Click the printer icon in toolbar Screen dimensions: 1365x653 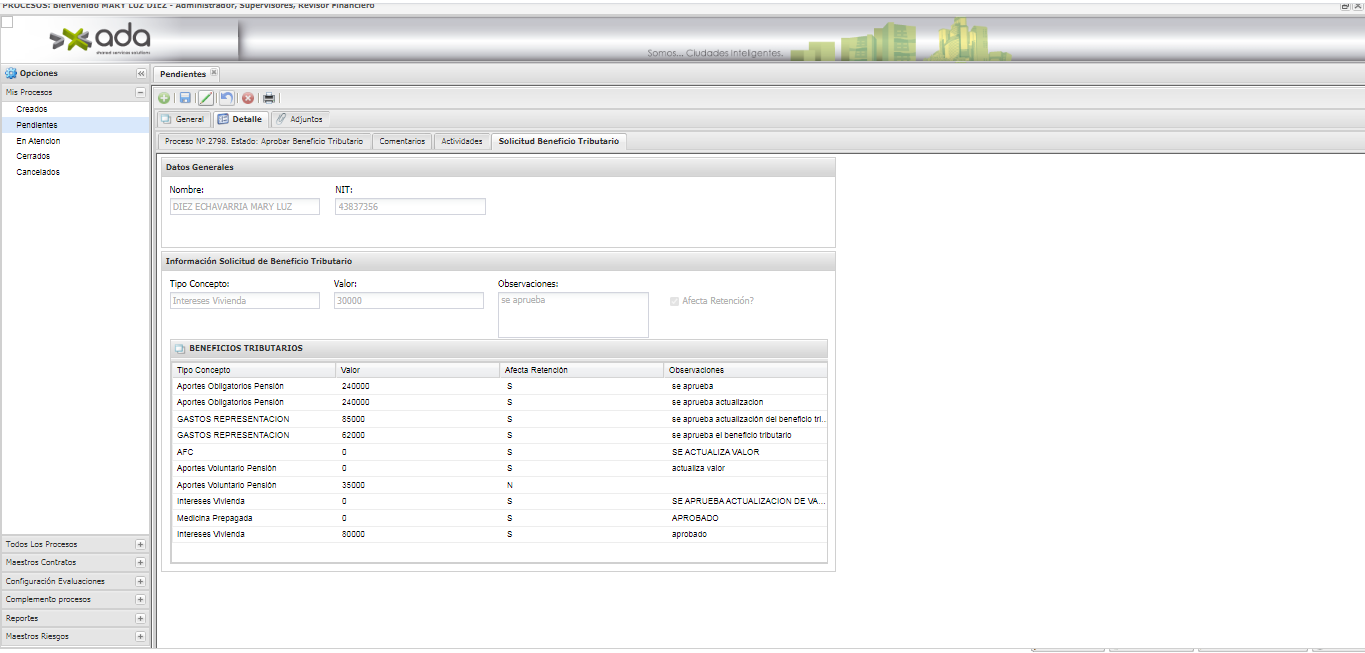[x=269, y=98]
